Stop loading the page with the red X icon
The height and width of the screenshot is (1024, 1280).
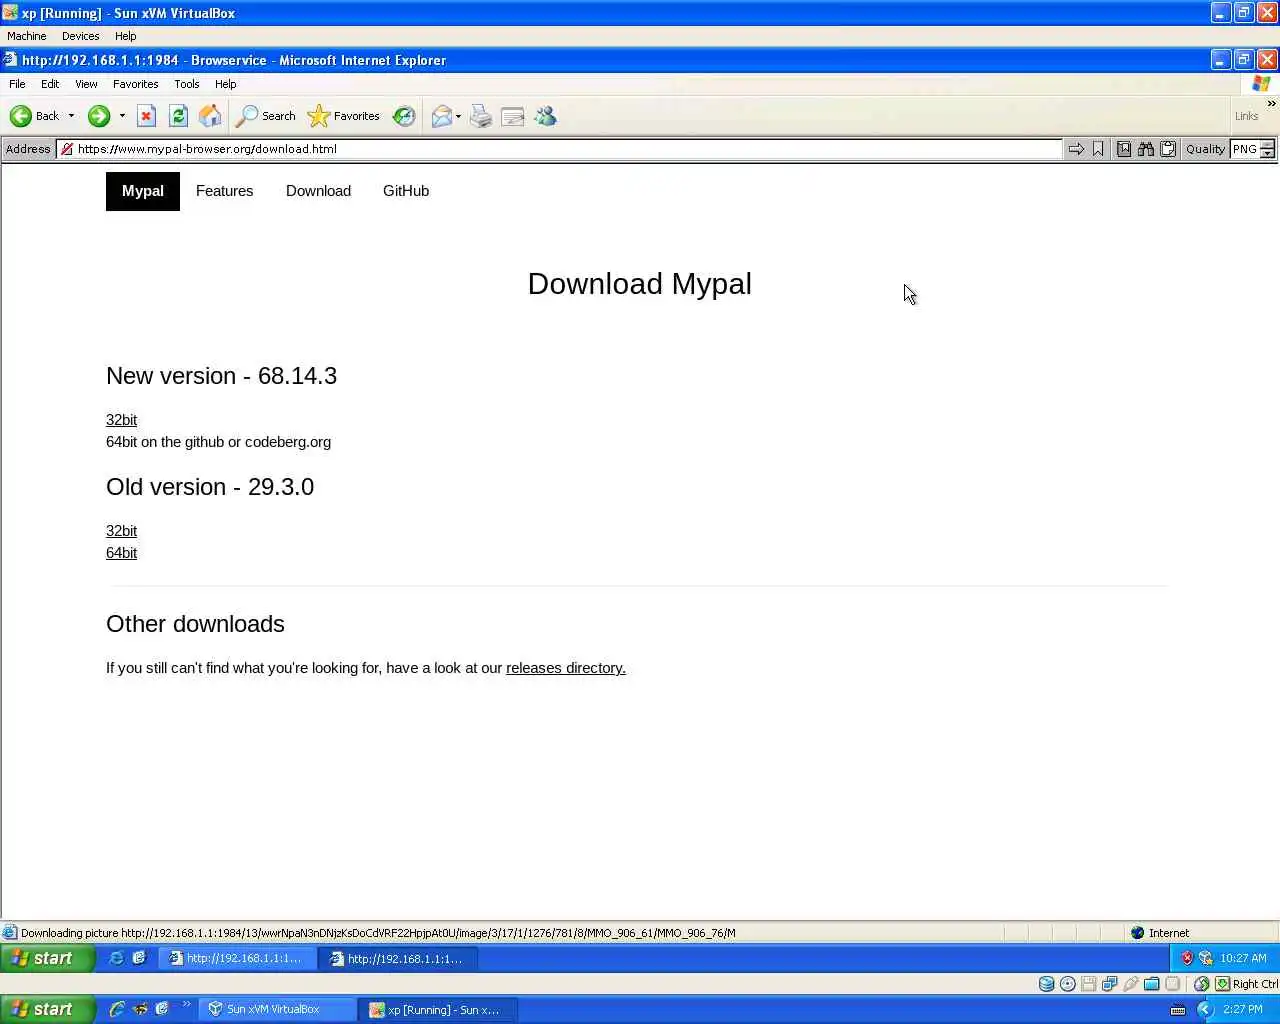[146, 116]
